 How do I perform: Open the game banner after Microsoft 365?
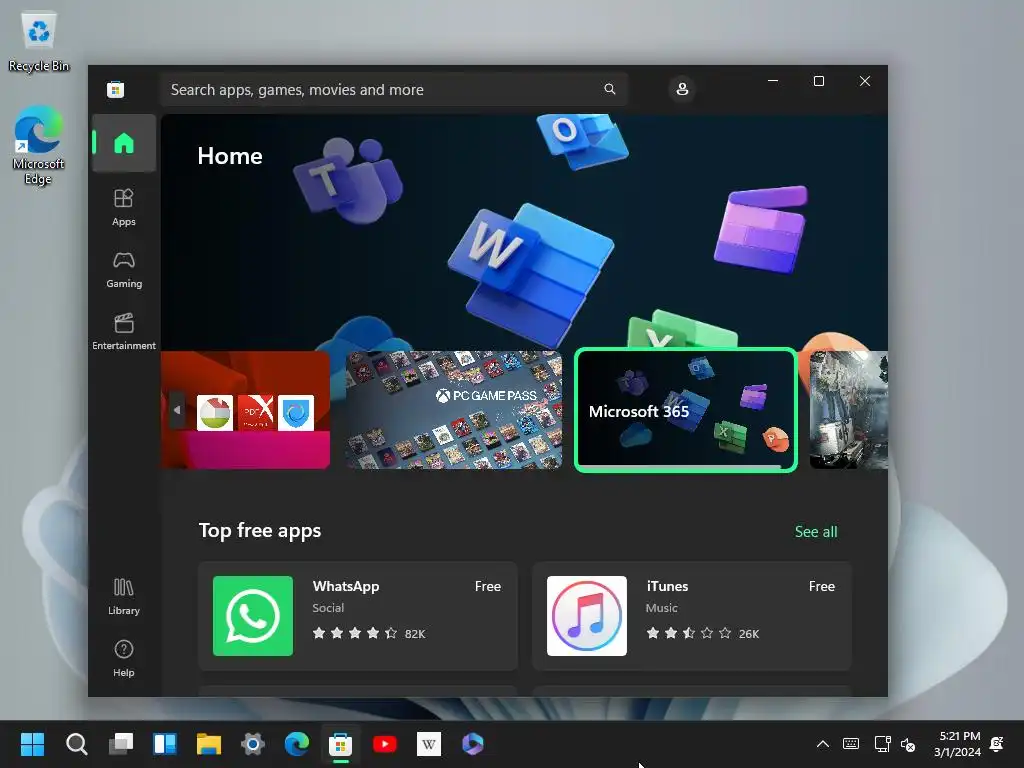[x=848, y=409]
